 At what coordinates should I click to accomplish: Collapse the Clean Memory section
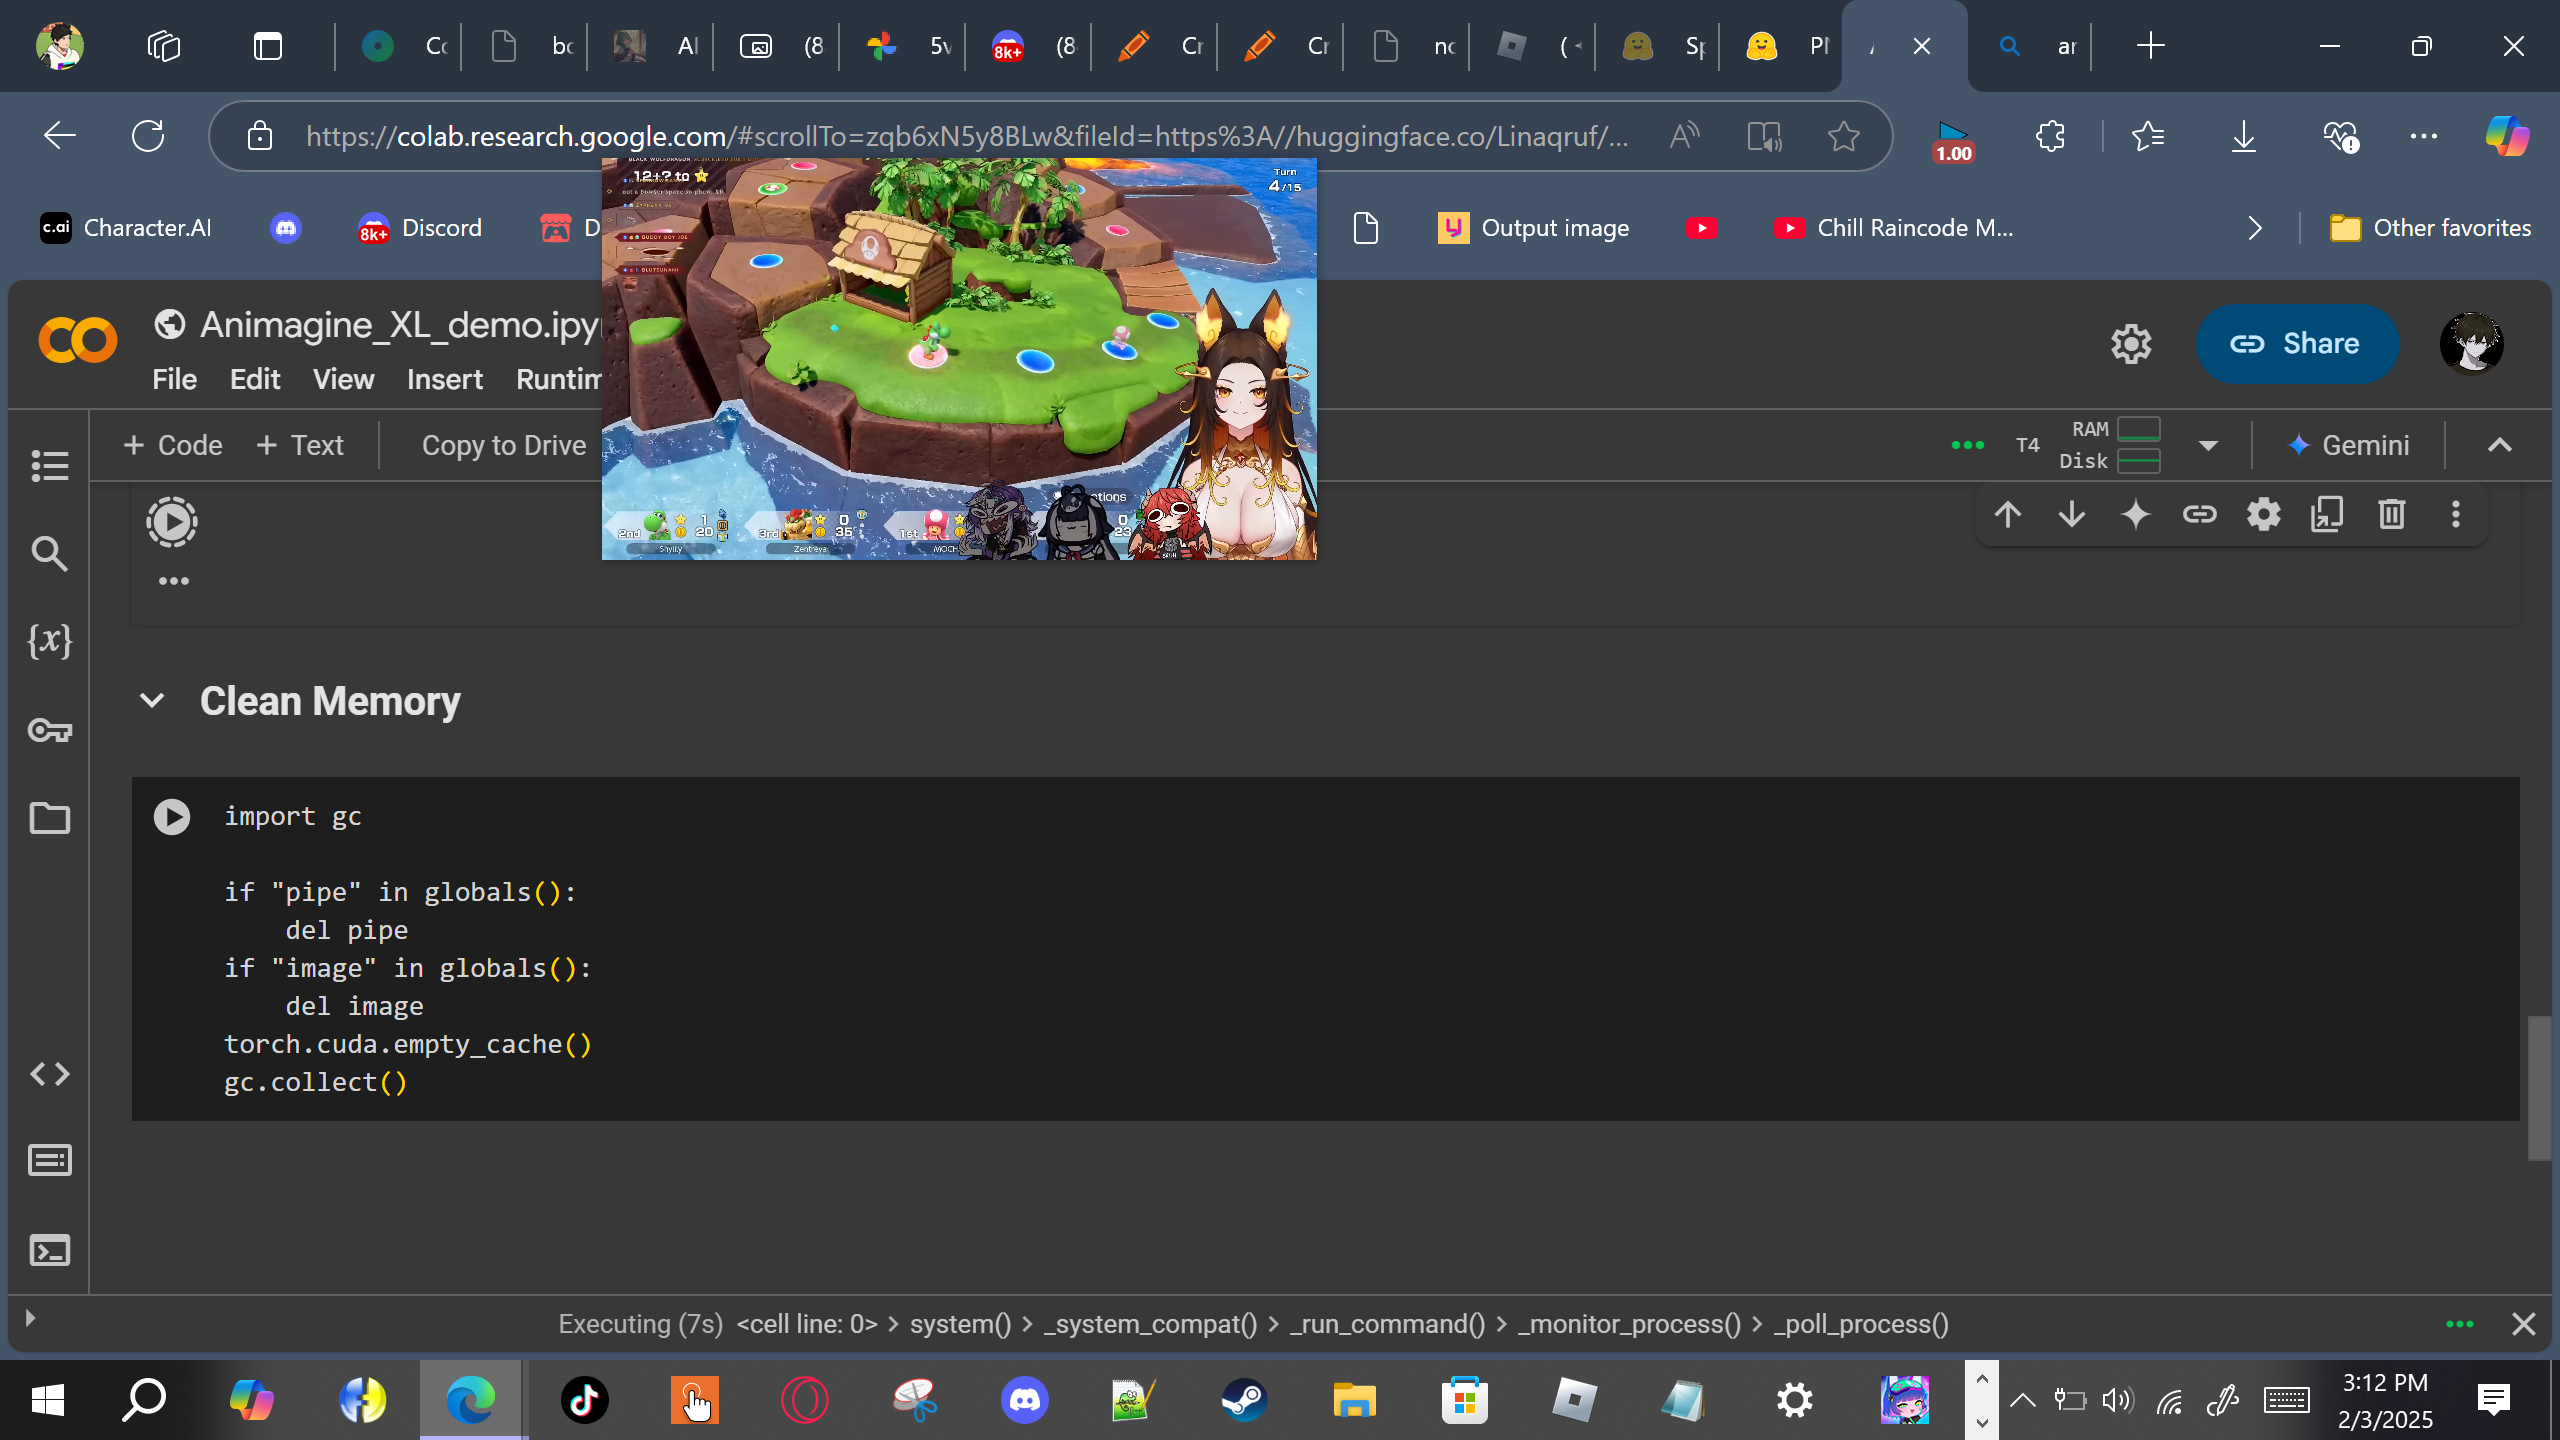pos(152,701)
